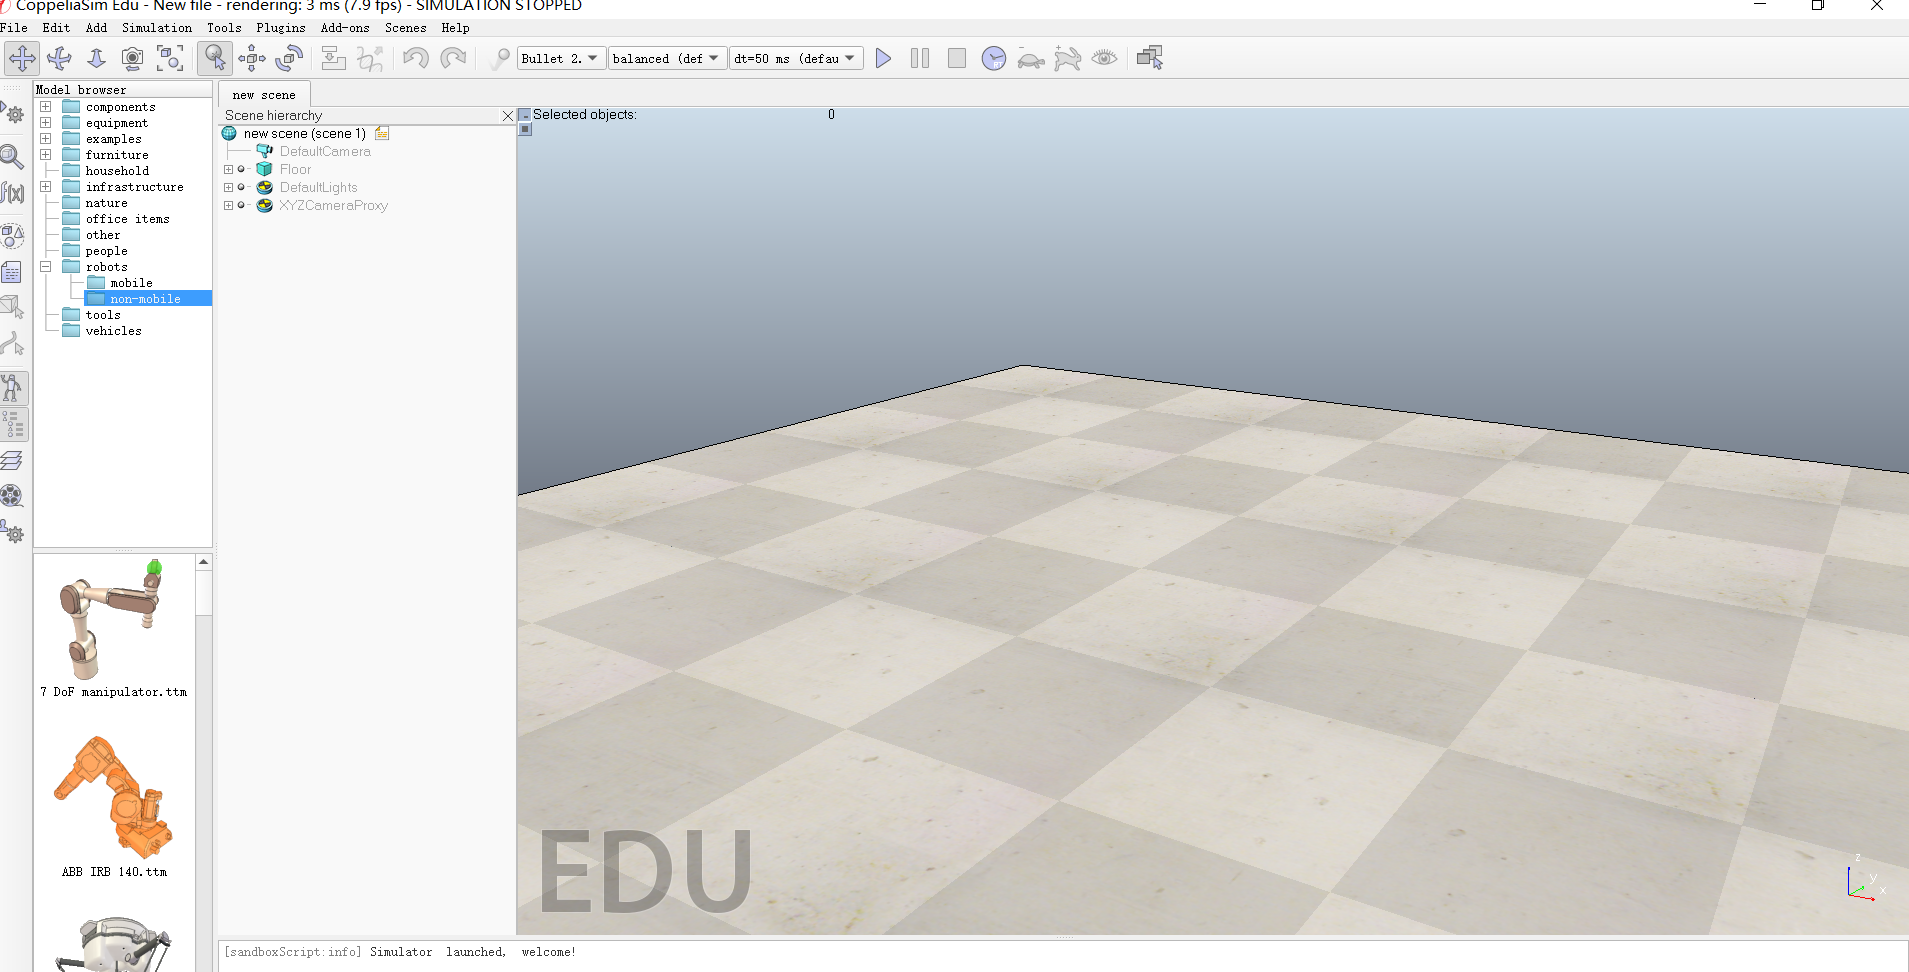The image size is (1909, 972).
Task: Open the Simulation menu
Action: tap(157, 28)
